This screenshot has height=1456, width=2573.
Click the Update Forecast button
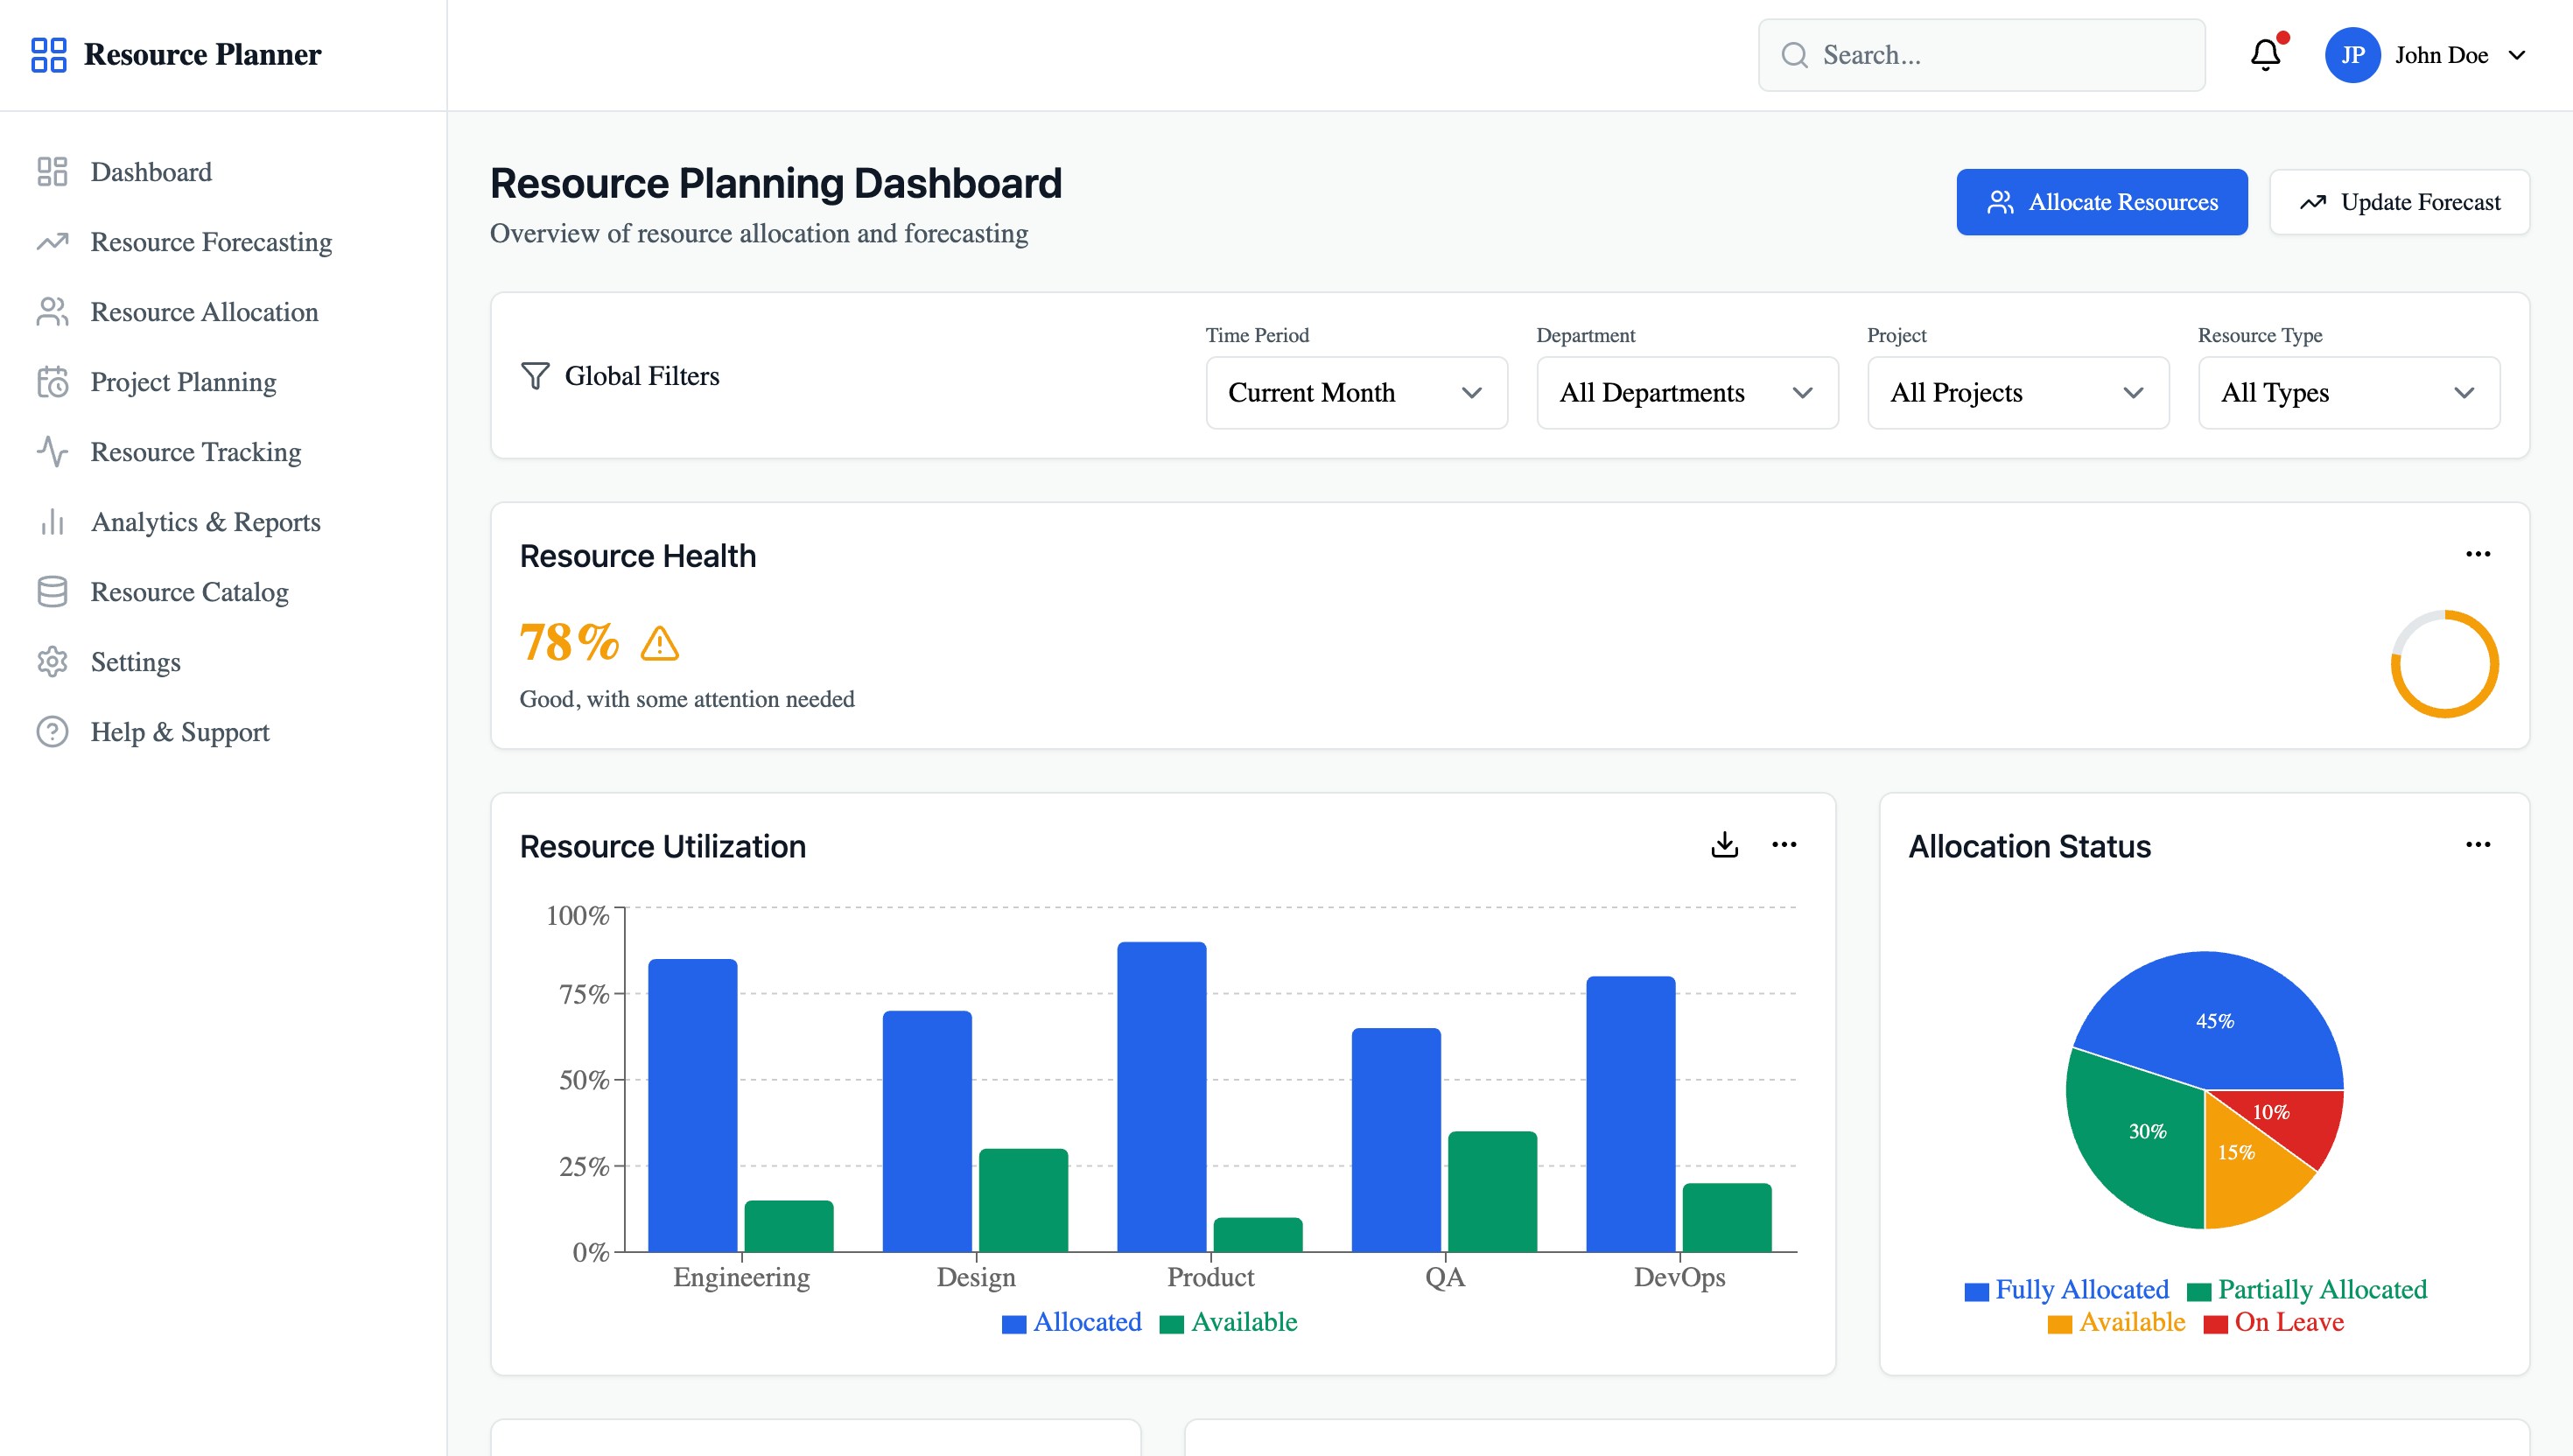(x=2398, y=202)
